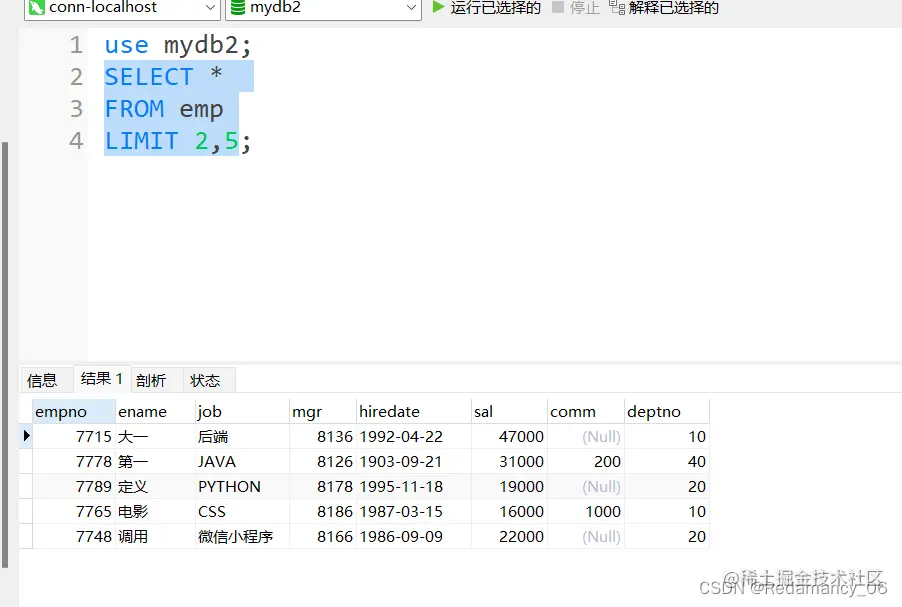Click the hiredate cell 1986-09-09
The width and height of the screenshot is (902, 607).
click(414, 536)
